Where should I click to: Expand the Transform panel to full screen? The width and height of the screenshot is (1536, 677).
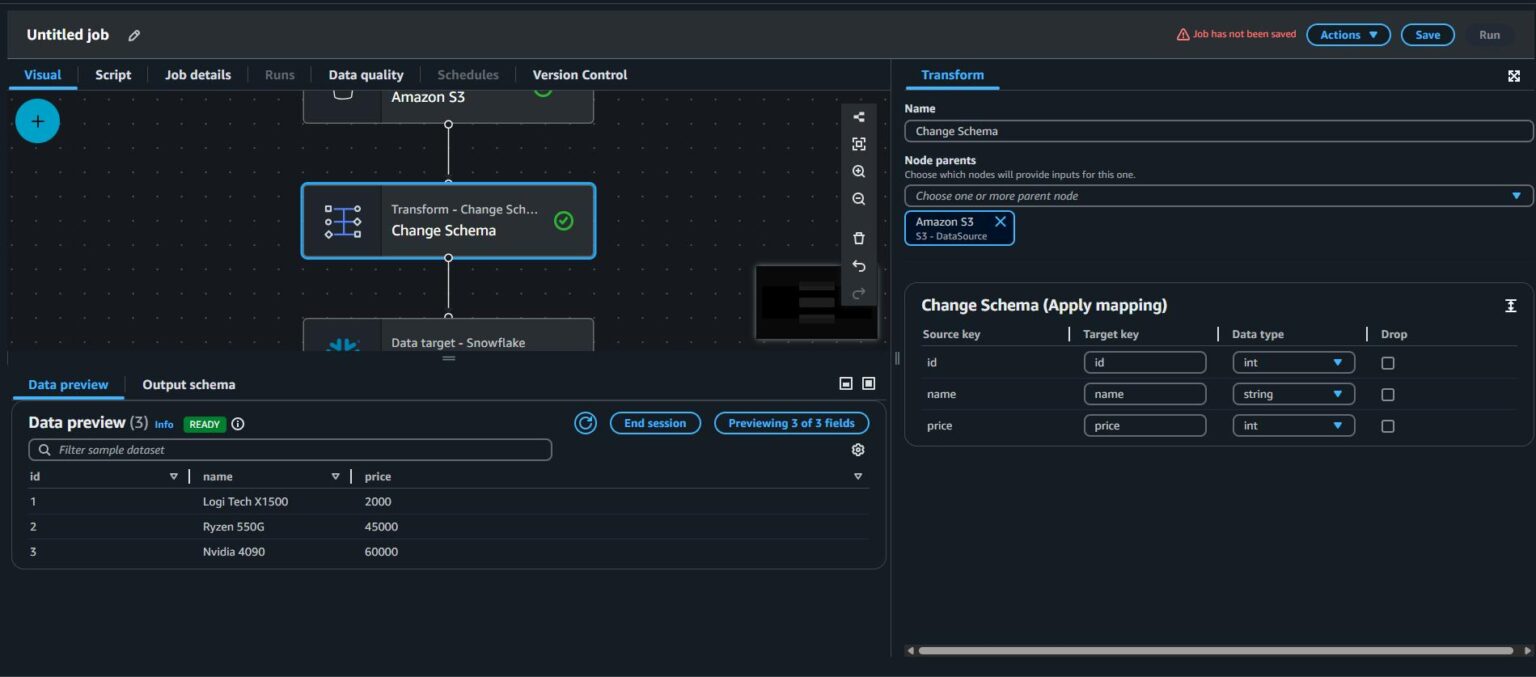point(1513,76)
